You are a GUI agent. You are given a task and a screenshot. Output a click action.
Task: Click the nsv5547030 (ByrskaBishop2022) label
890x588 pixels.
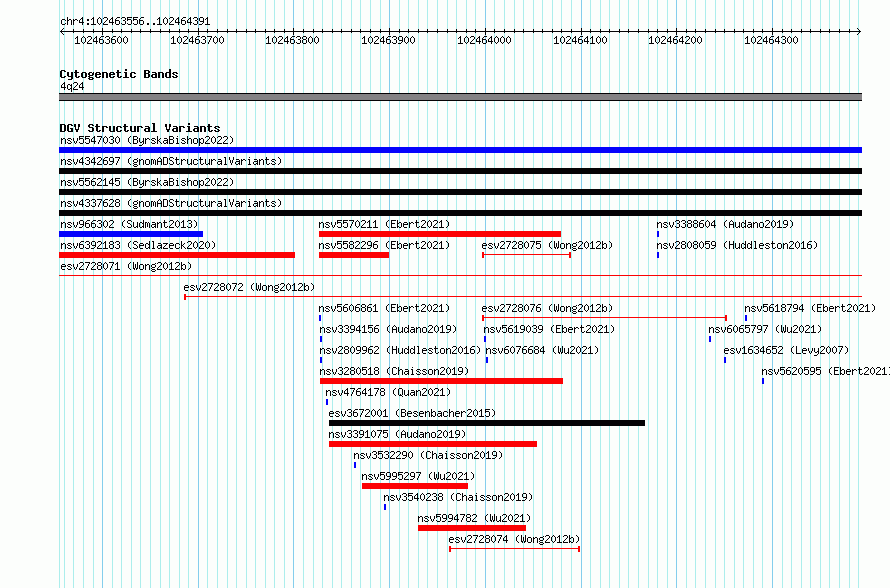coord(147,140)
